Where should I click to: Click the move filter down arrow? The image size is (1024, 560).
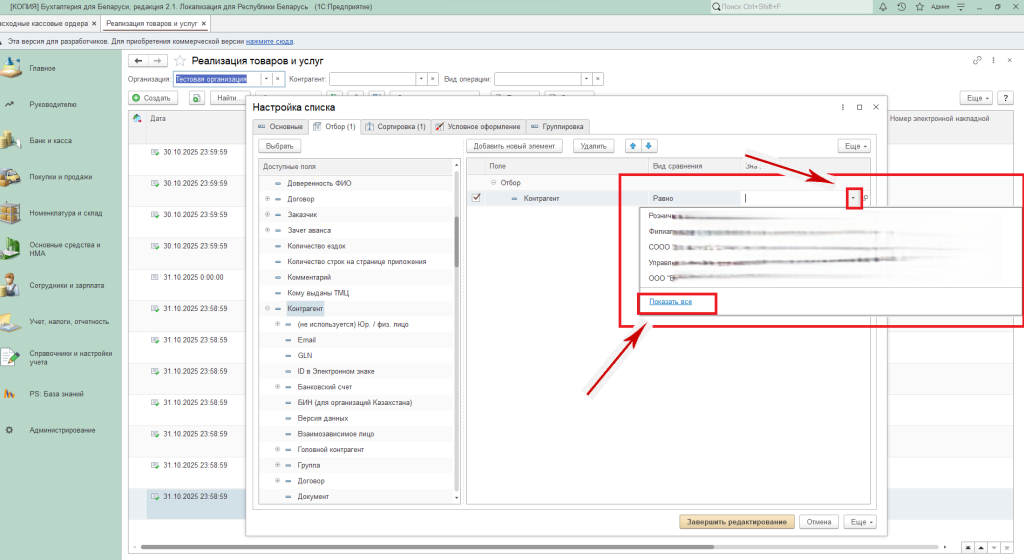click(649, 146)
